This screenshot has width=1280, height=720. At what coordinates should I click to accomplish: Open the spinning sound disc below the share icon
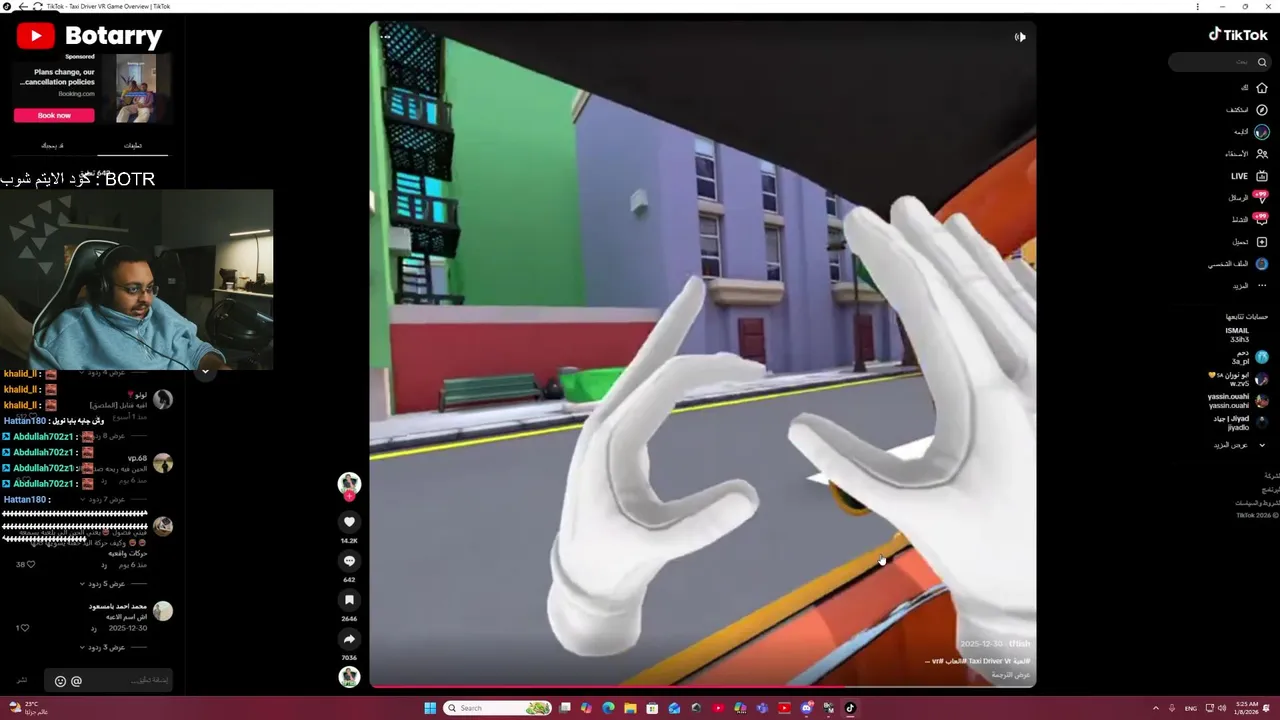tap(349, 677)
